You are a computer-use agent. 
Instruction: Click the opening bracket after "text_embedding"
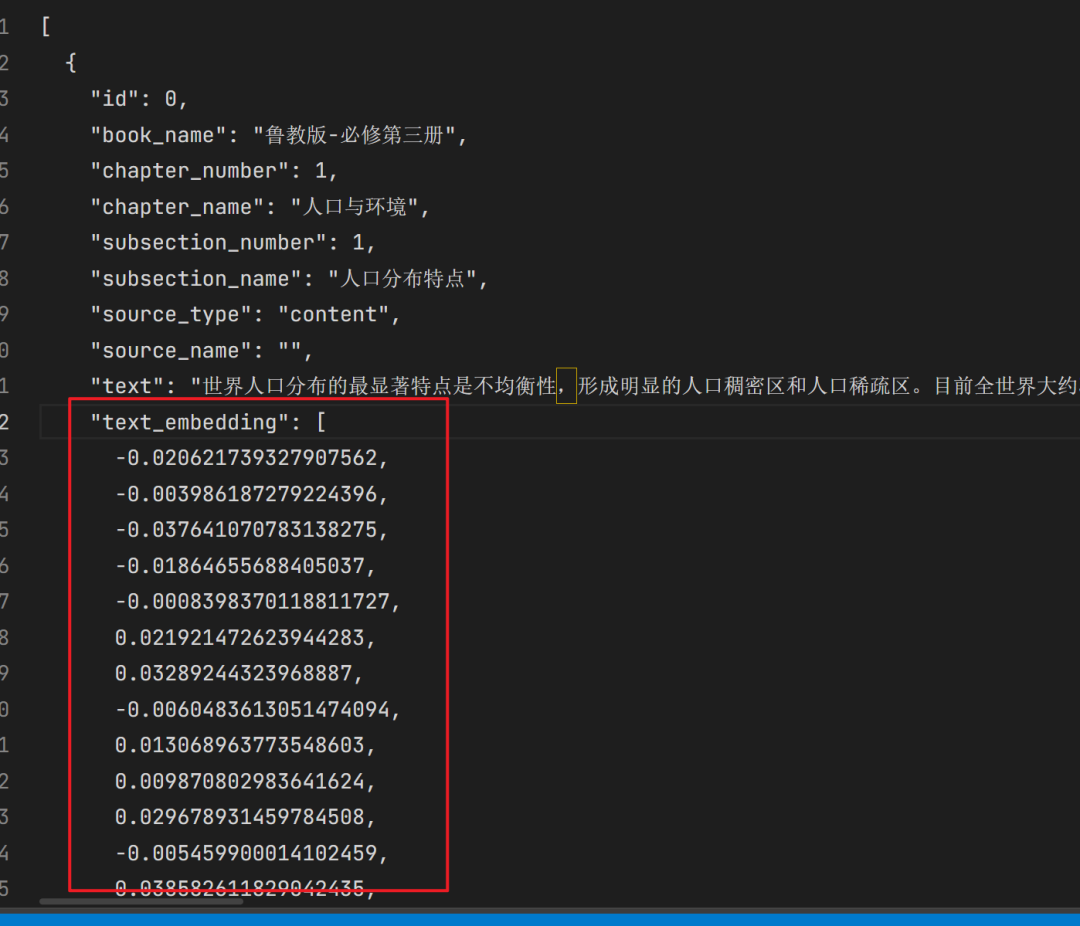pyautogui.click(x=321, y=422)
